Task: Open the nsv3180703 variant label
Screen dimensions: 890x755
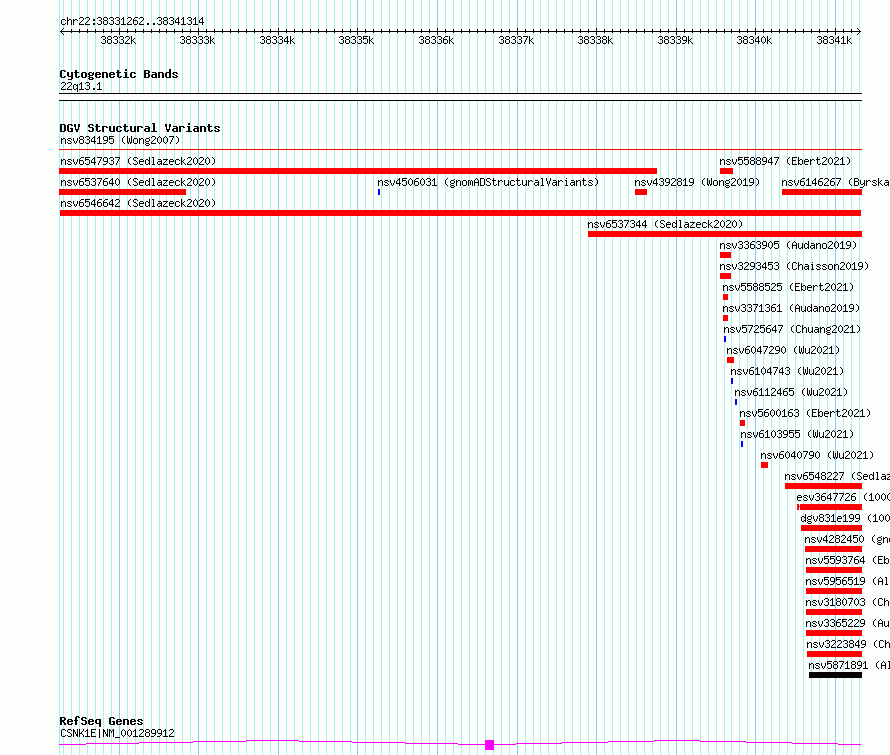Action: (x=847, y=602)
